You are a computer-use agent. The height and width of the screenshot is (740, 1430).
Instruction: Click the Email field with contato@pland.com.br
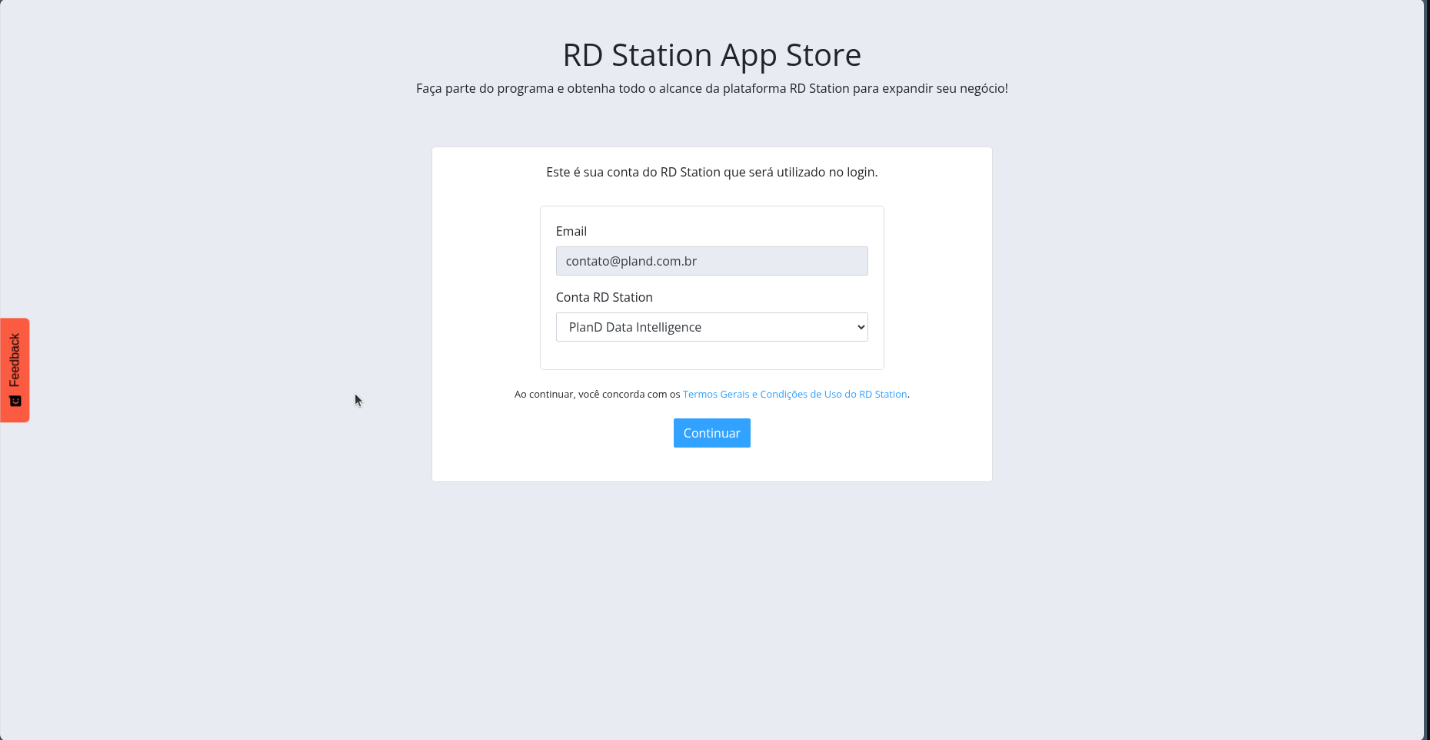pos(711,261)
